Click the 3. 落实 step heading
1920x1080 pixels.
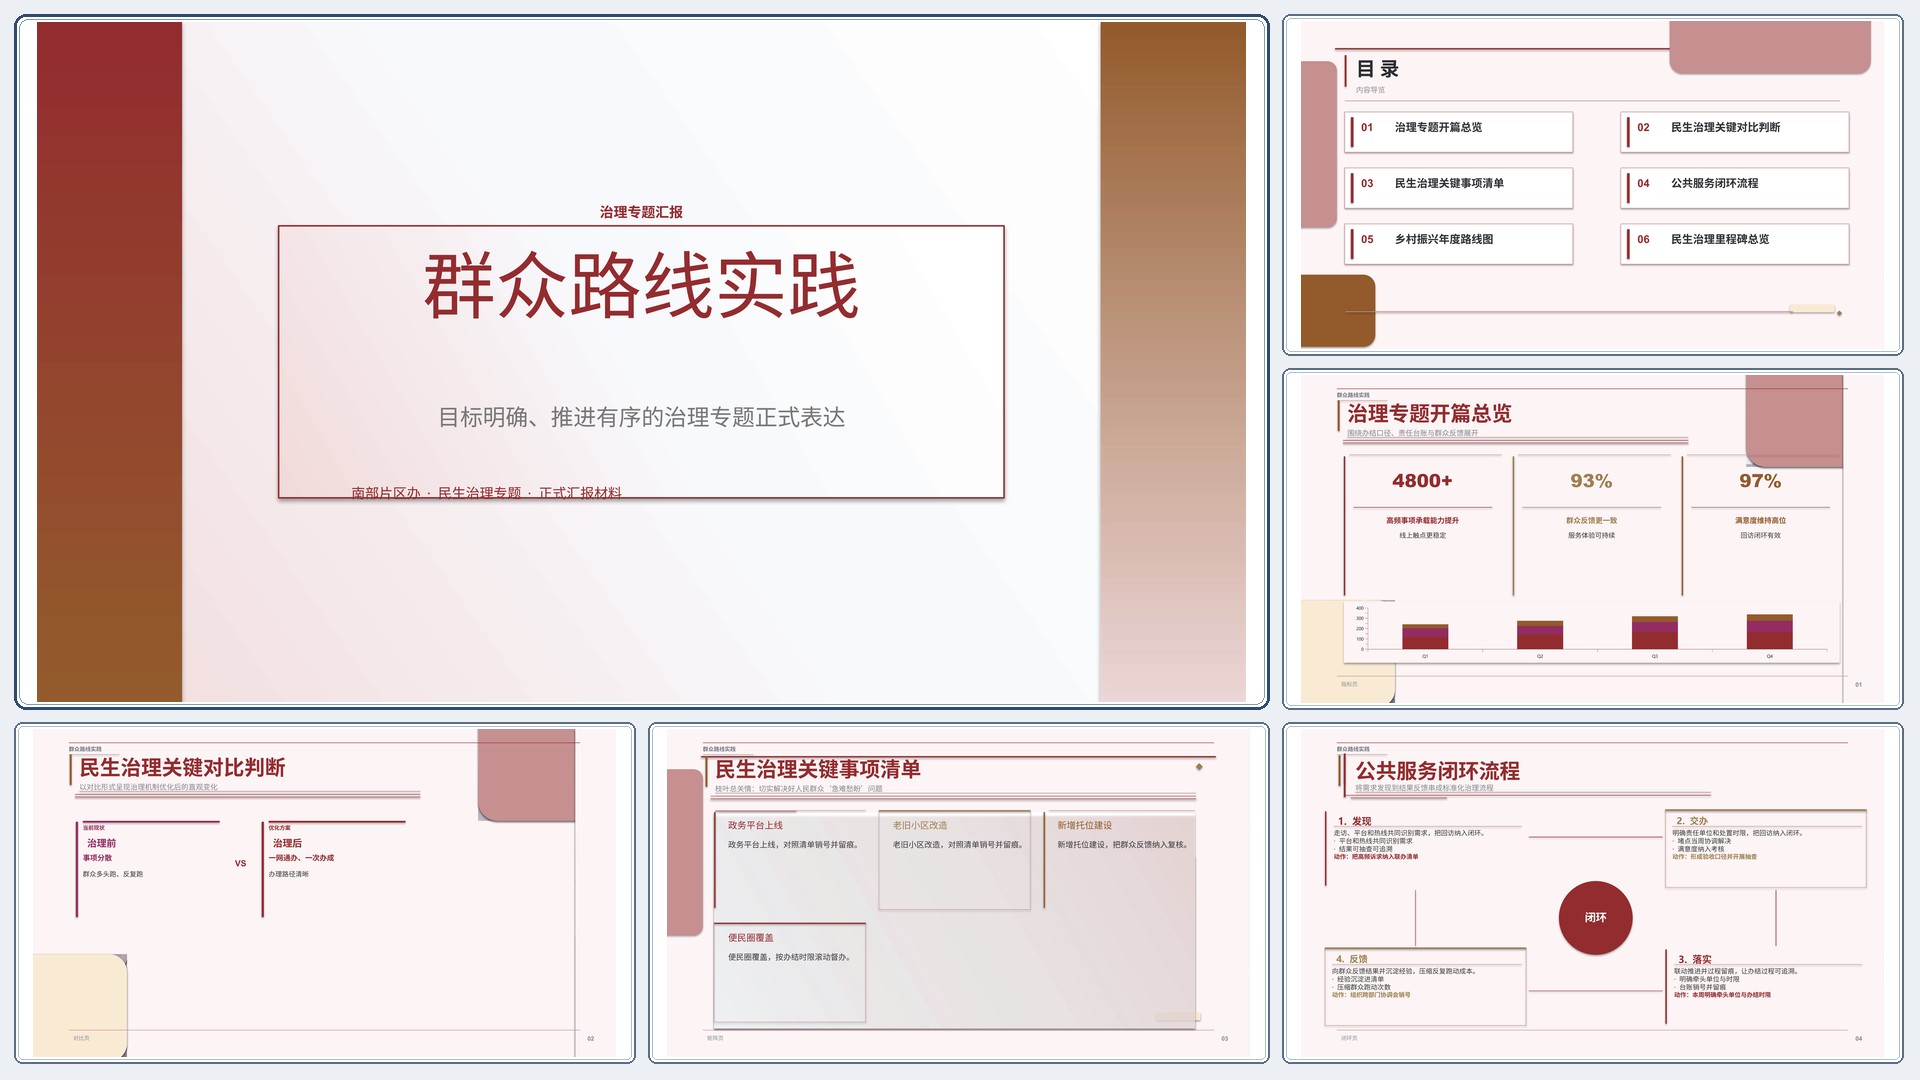[x=1694, y=959]
